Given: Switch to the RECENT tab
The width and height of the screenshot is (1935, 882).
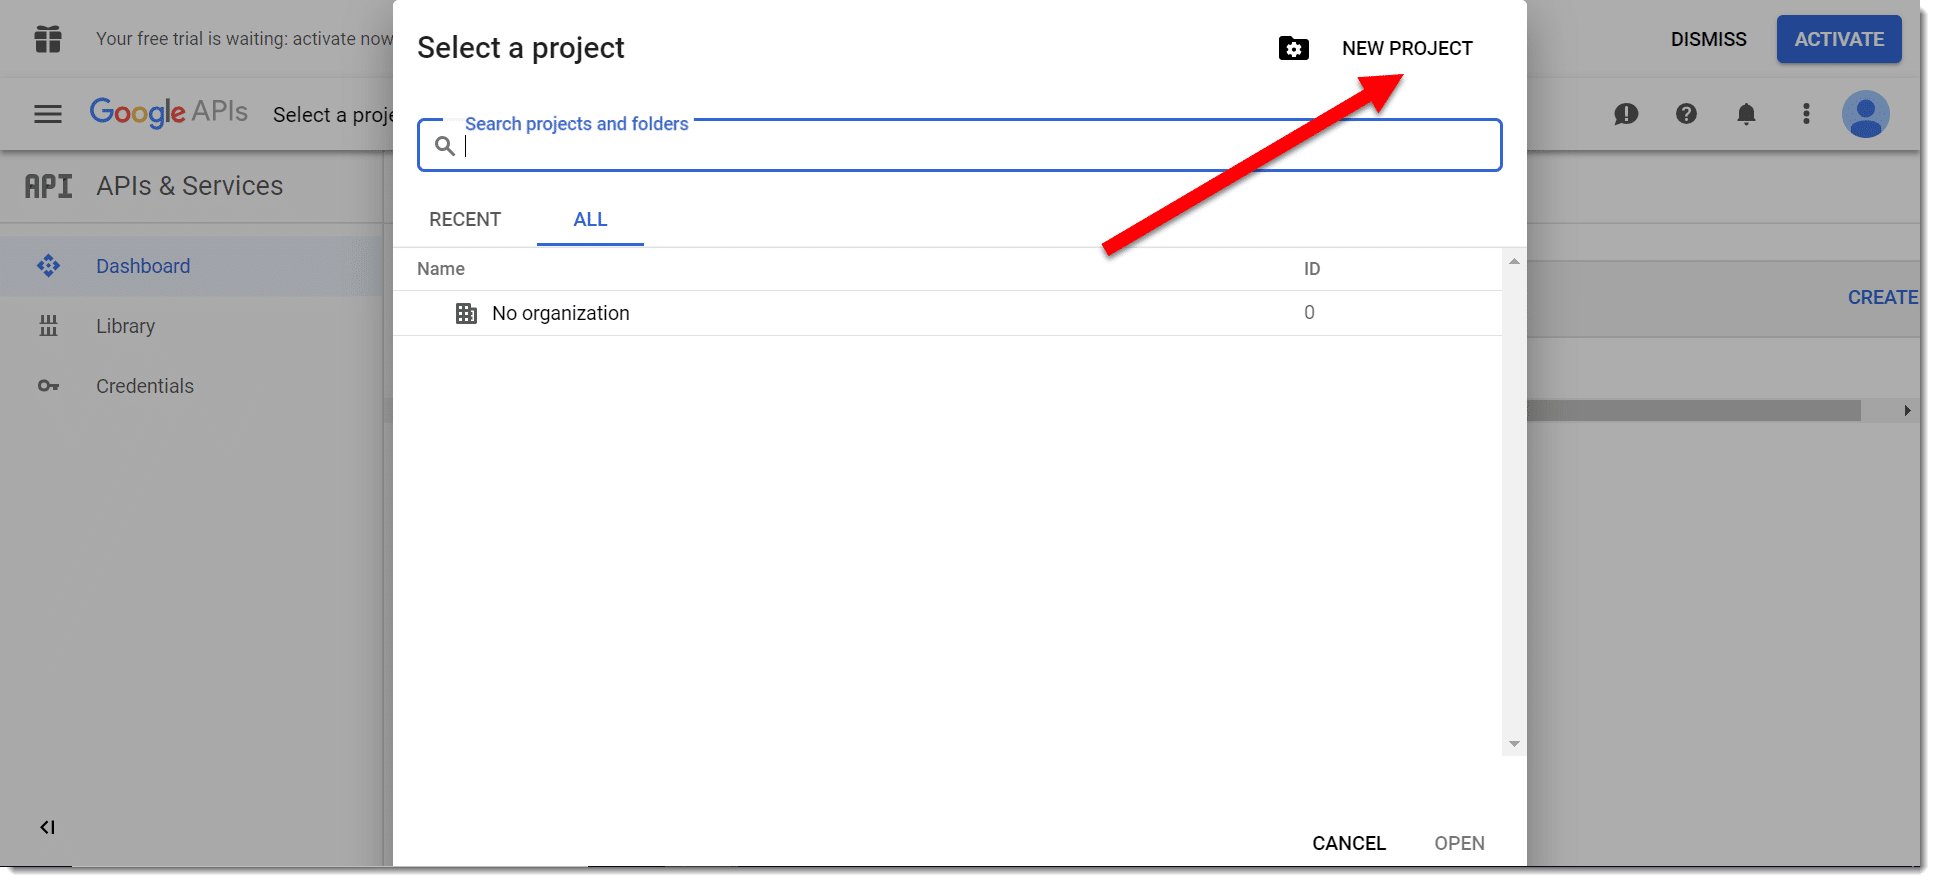Looking at the screenshot, I should point(465,220).
